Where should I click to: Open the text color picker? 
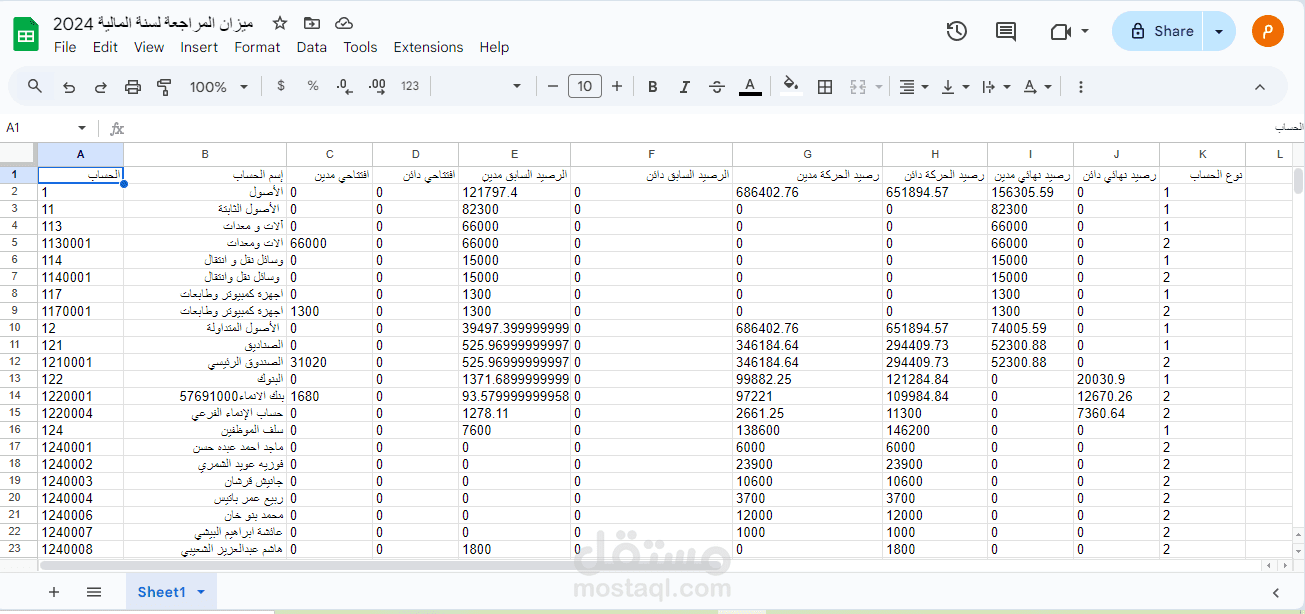[x=750, y=87]
